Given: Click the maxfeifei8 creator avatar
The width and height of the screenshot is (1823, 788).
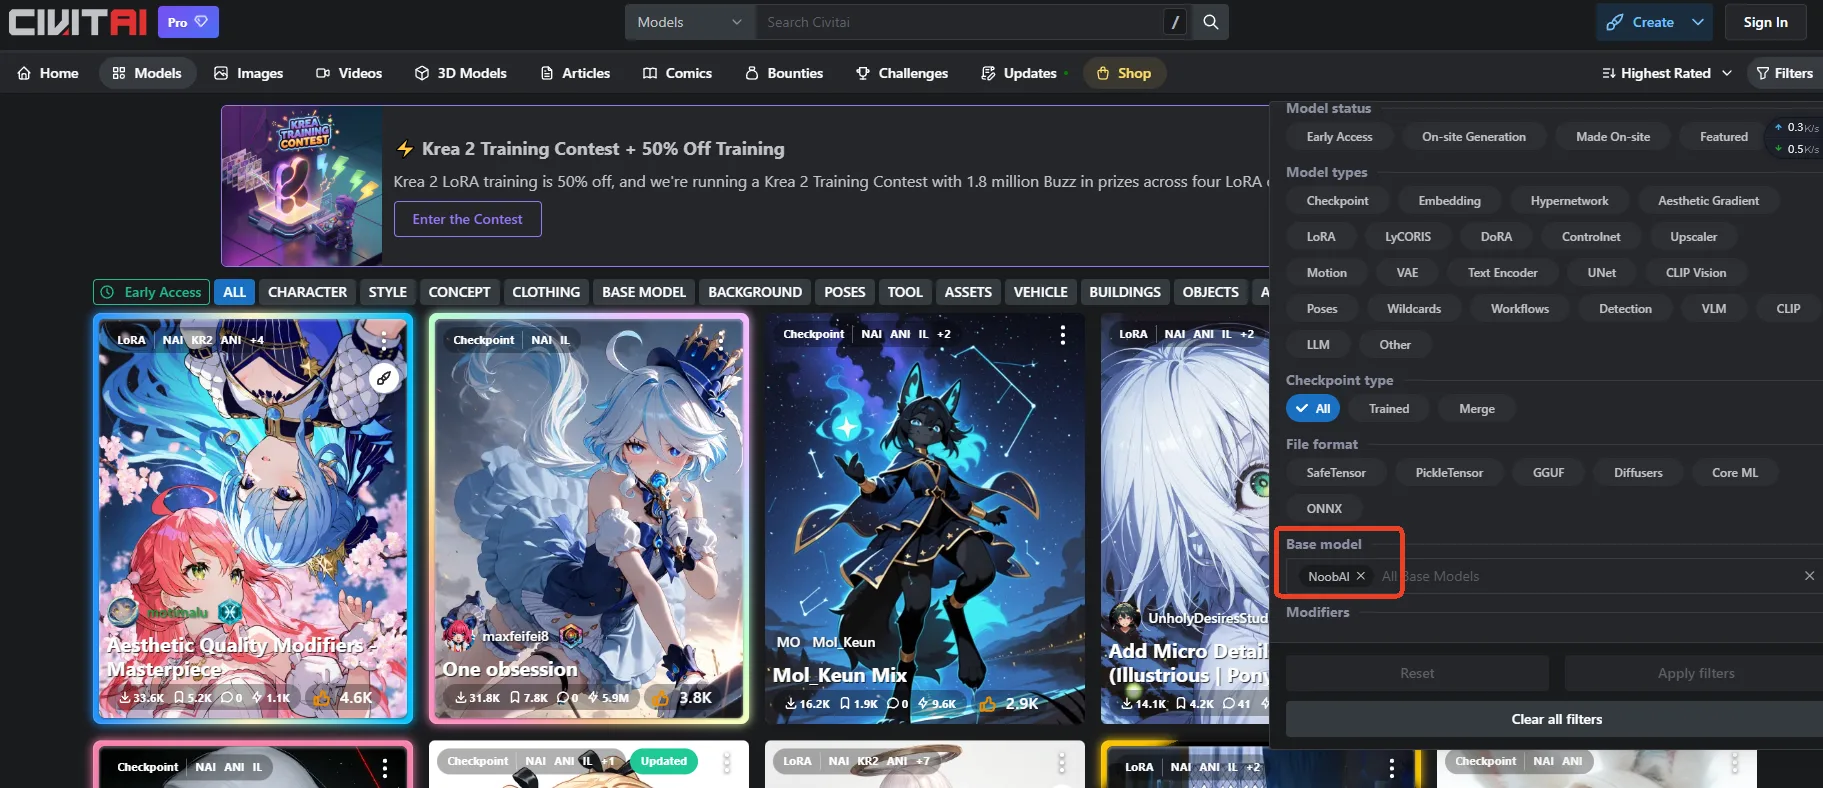Looking at the screenshot, I should point(458,635).
